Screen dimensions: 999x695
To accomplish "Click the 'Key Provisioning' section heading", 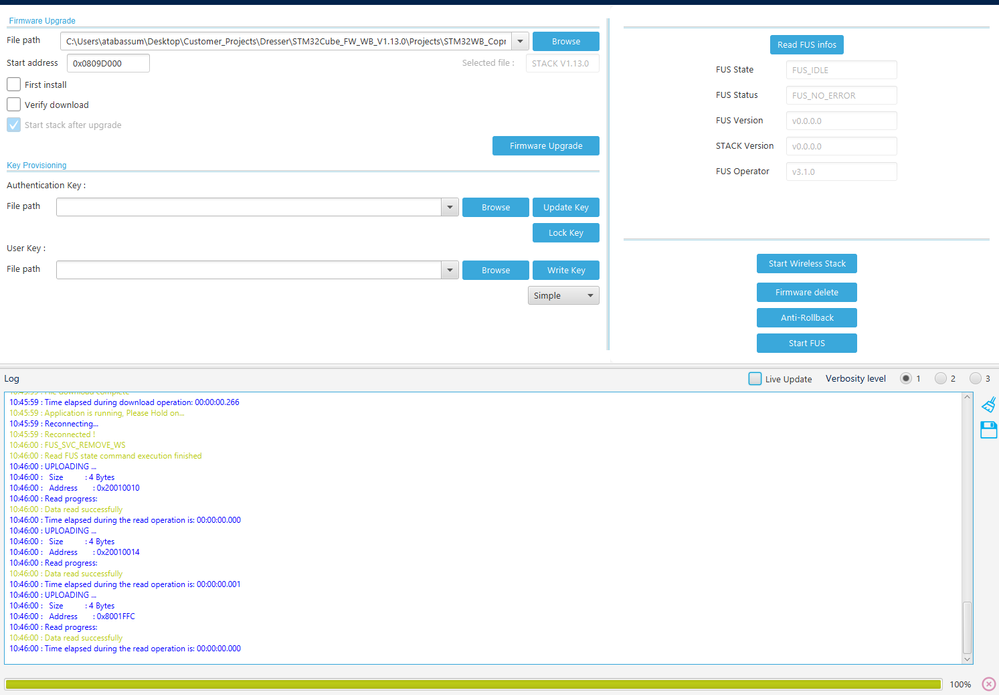I will [x=36, y=165].
